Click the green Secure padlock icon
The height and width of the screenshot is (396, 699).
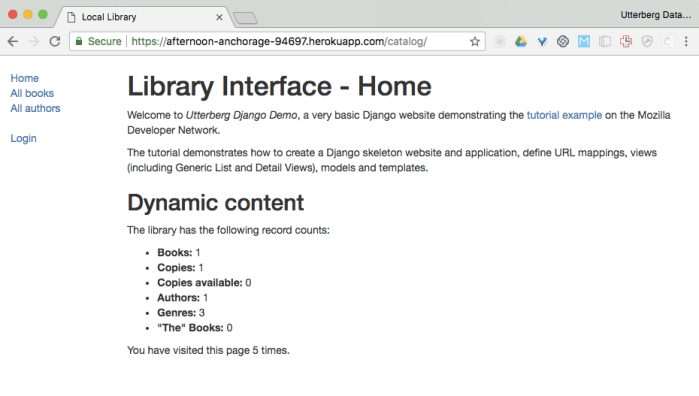pos(79,41)
